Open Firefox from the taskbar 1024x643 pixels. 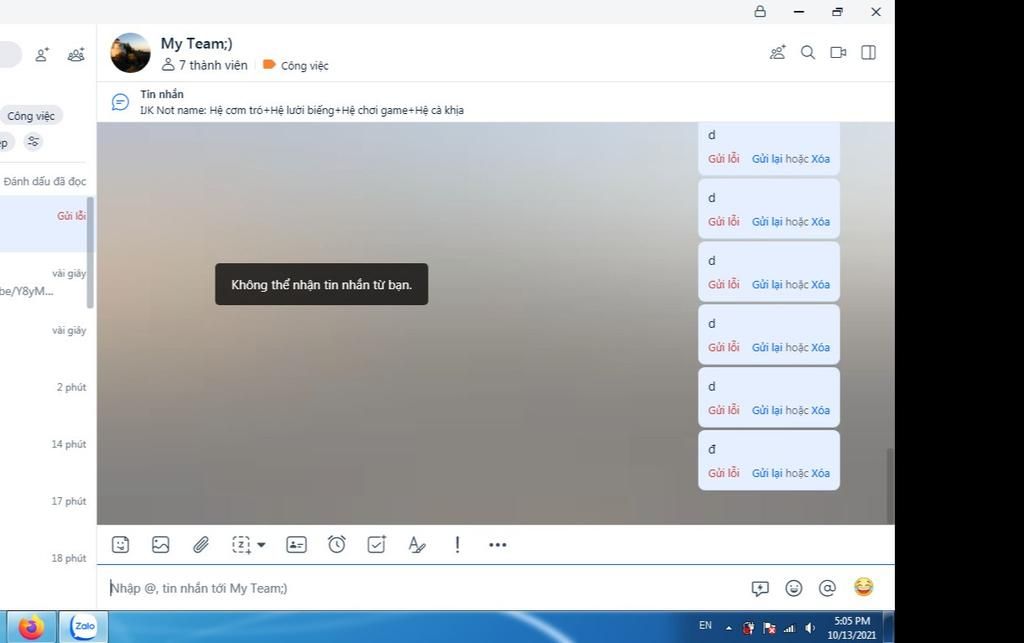coord(31,627)
